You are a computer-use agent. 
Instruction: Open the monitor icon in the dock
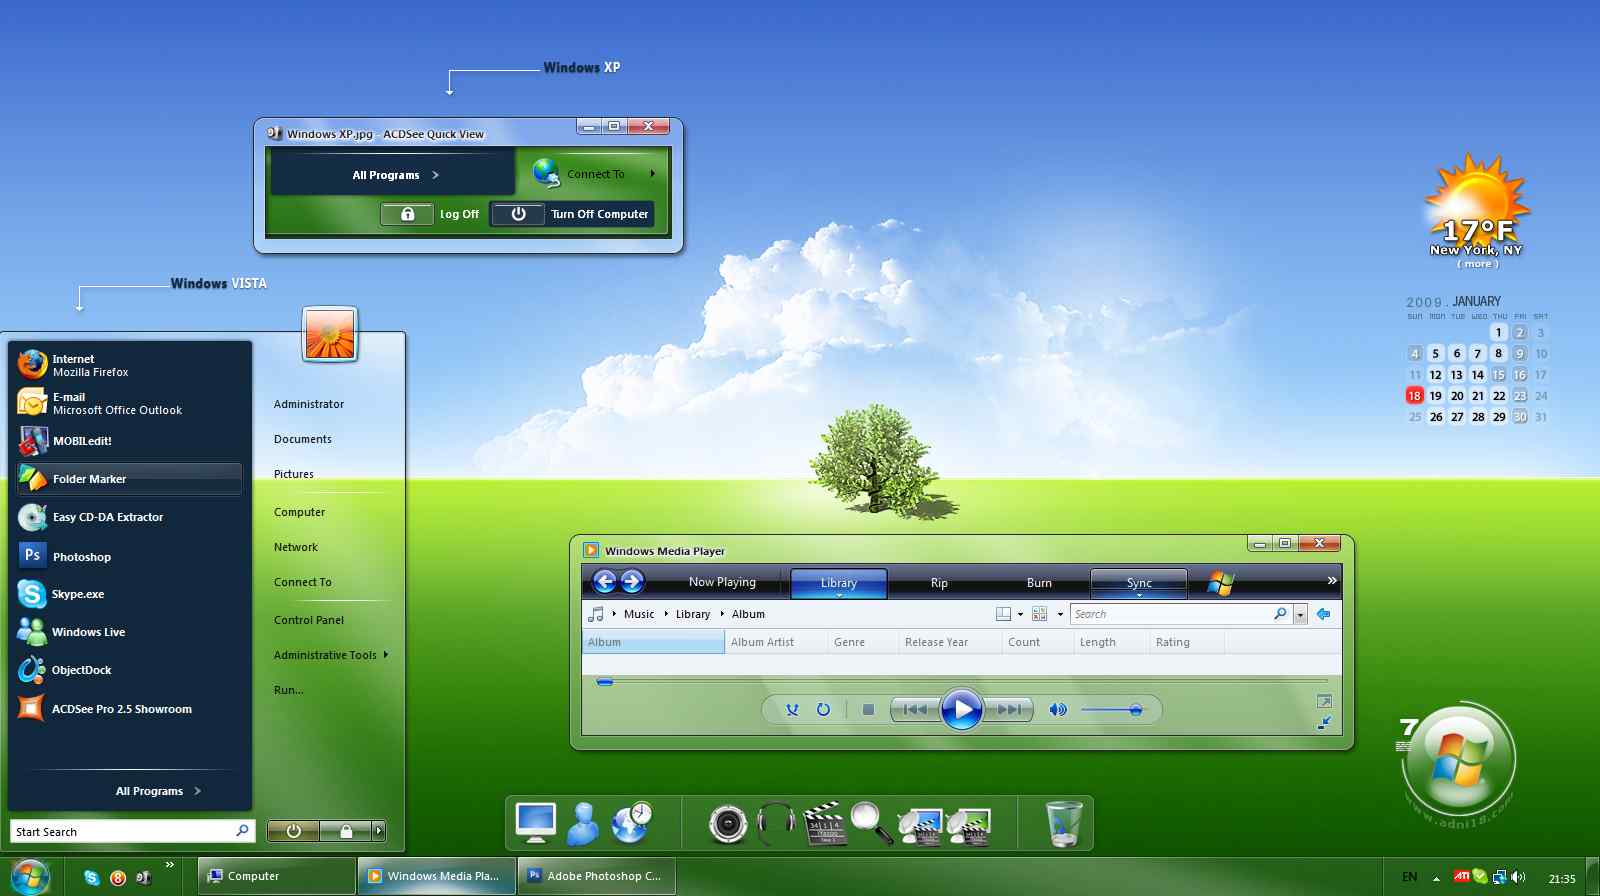[x=536, y=823]
